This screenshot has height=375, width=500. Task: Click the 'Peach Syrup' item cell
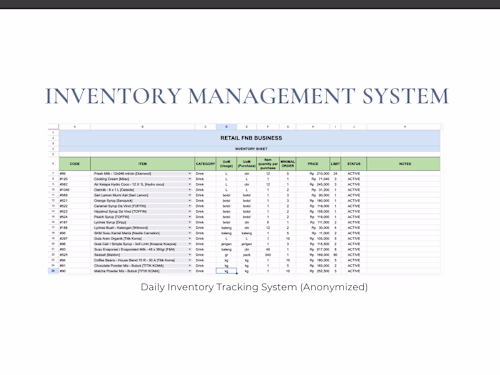142,217
